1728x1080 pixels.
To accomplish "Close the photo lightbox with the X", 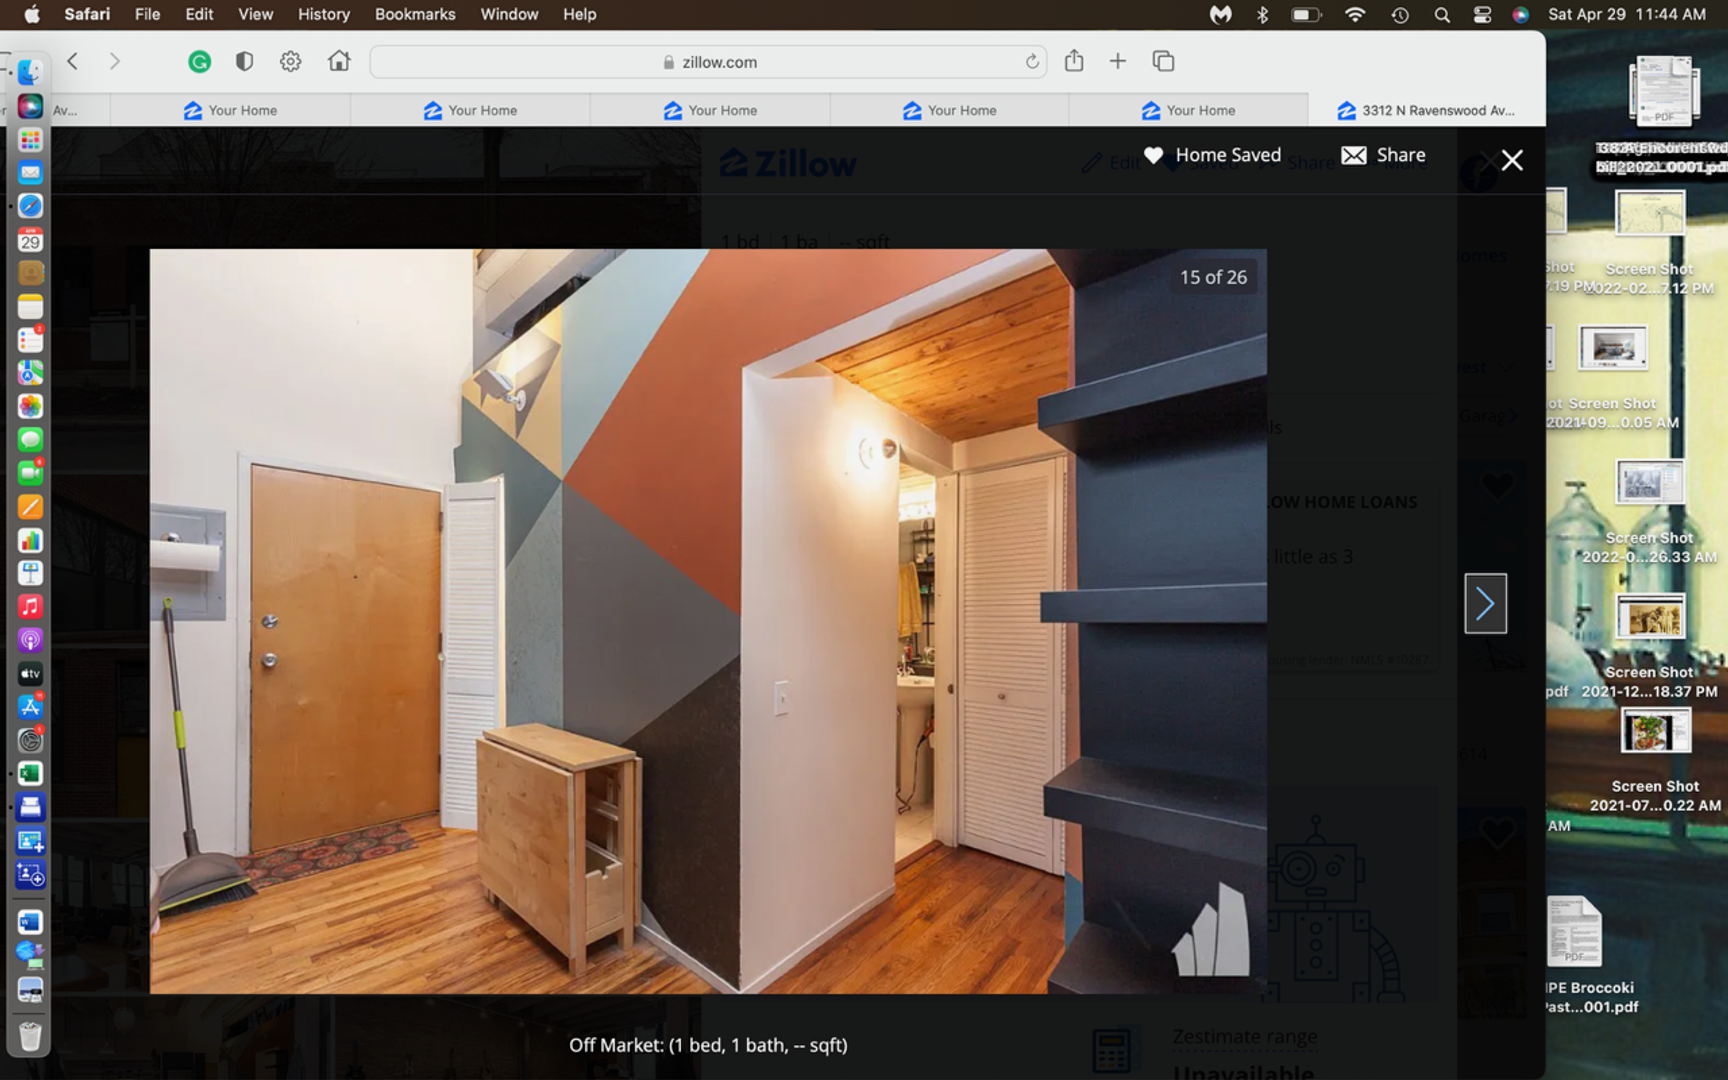I will [x=1511, y=160].
